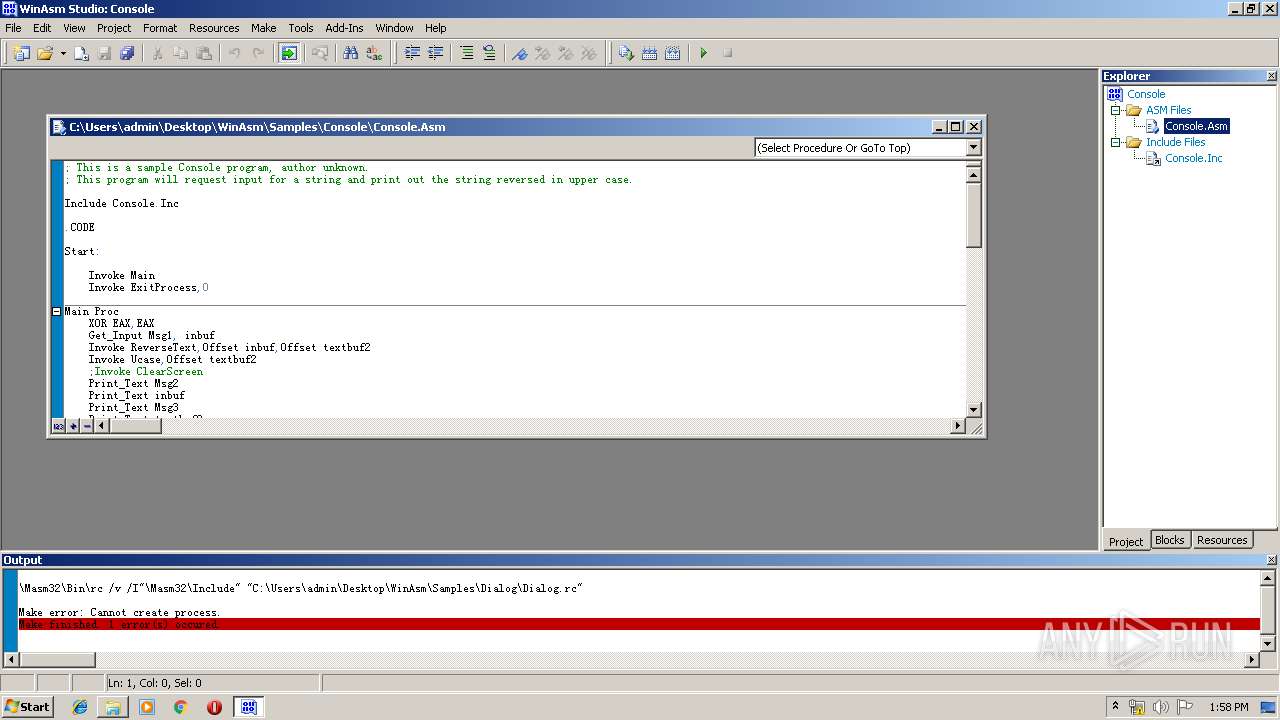Click the Stop square button
The height and width of the screenshot is (720, 1280).
727,53
